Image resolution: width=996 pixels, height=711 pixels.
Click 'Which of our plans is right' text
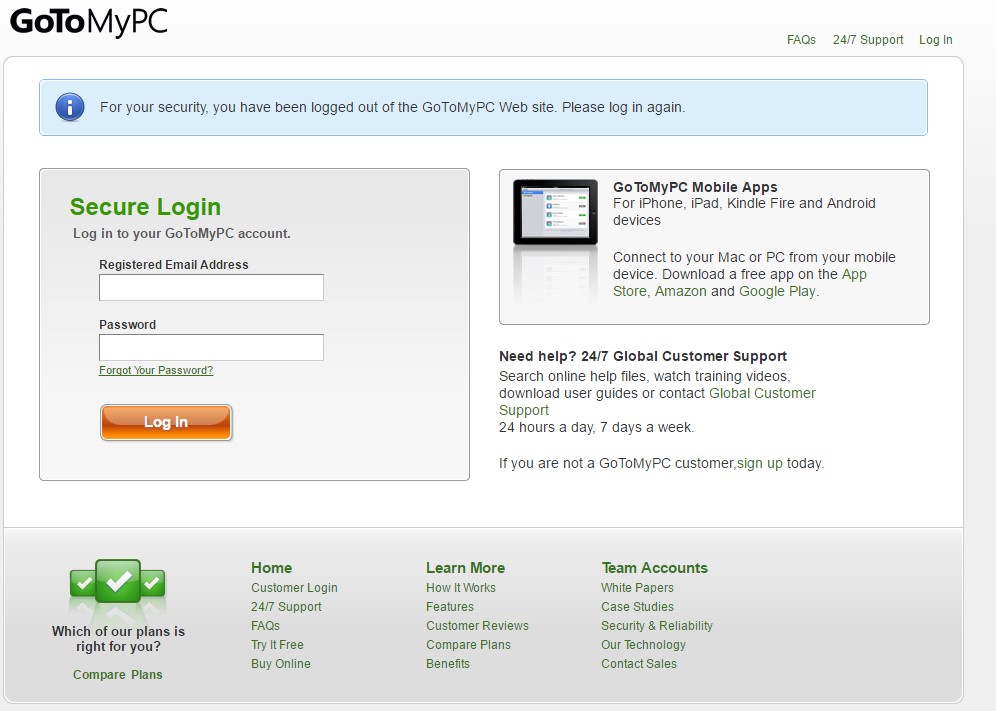(118, 639)
